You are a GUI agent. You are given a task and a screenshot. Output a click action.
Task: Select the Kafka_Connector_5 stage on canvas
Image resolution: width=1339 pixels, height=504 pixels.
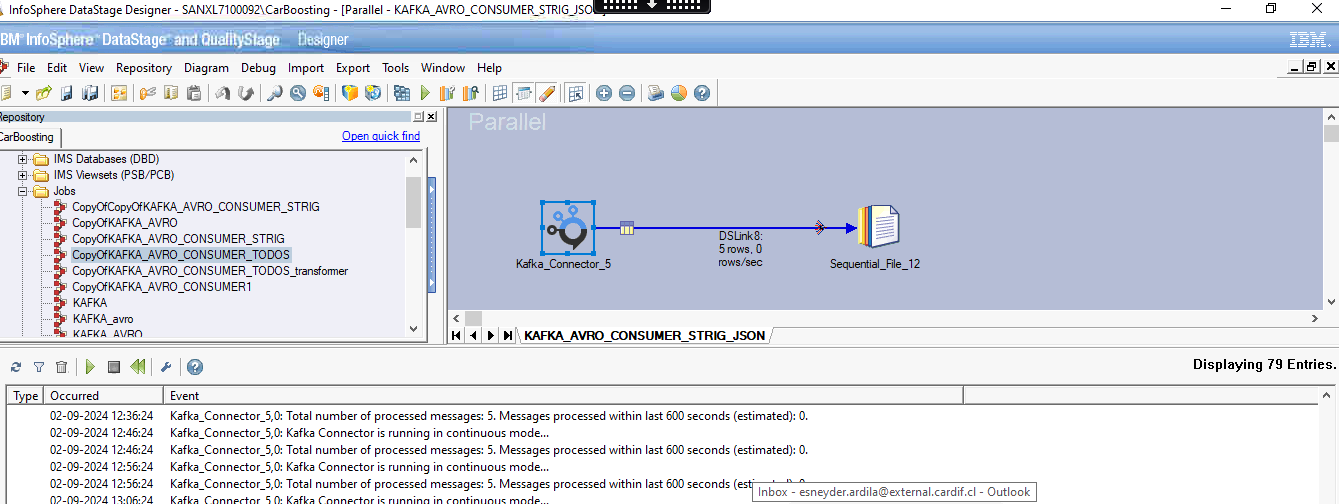568,228
